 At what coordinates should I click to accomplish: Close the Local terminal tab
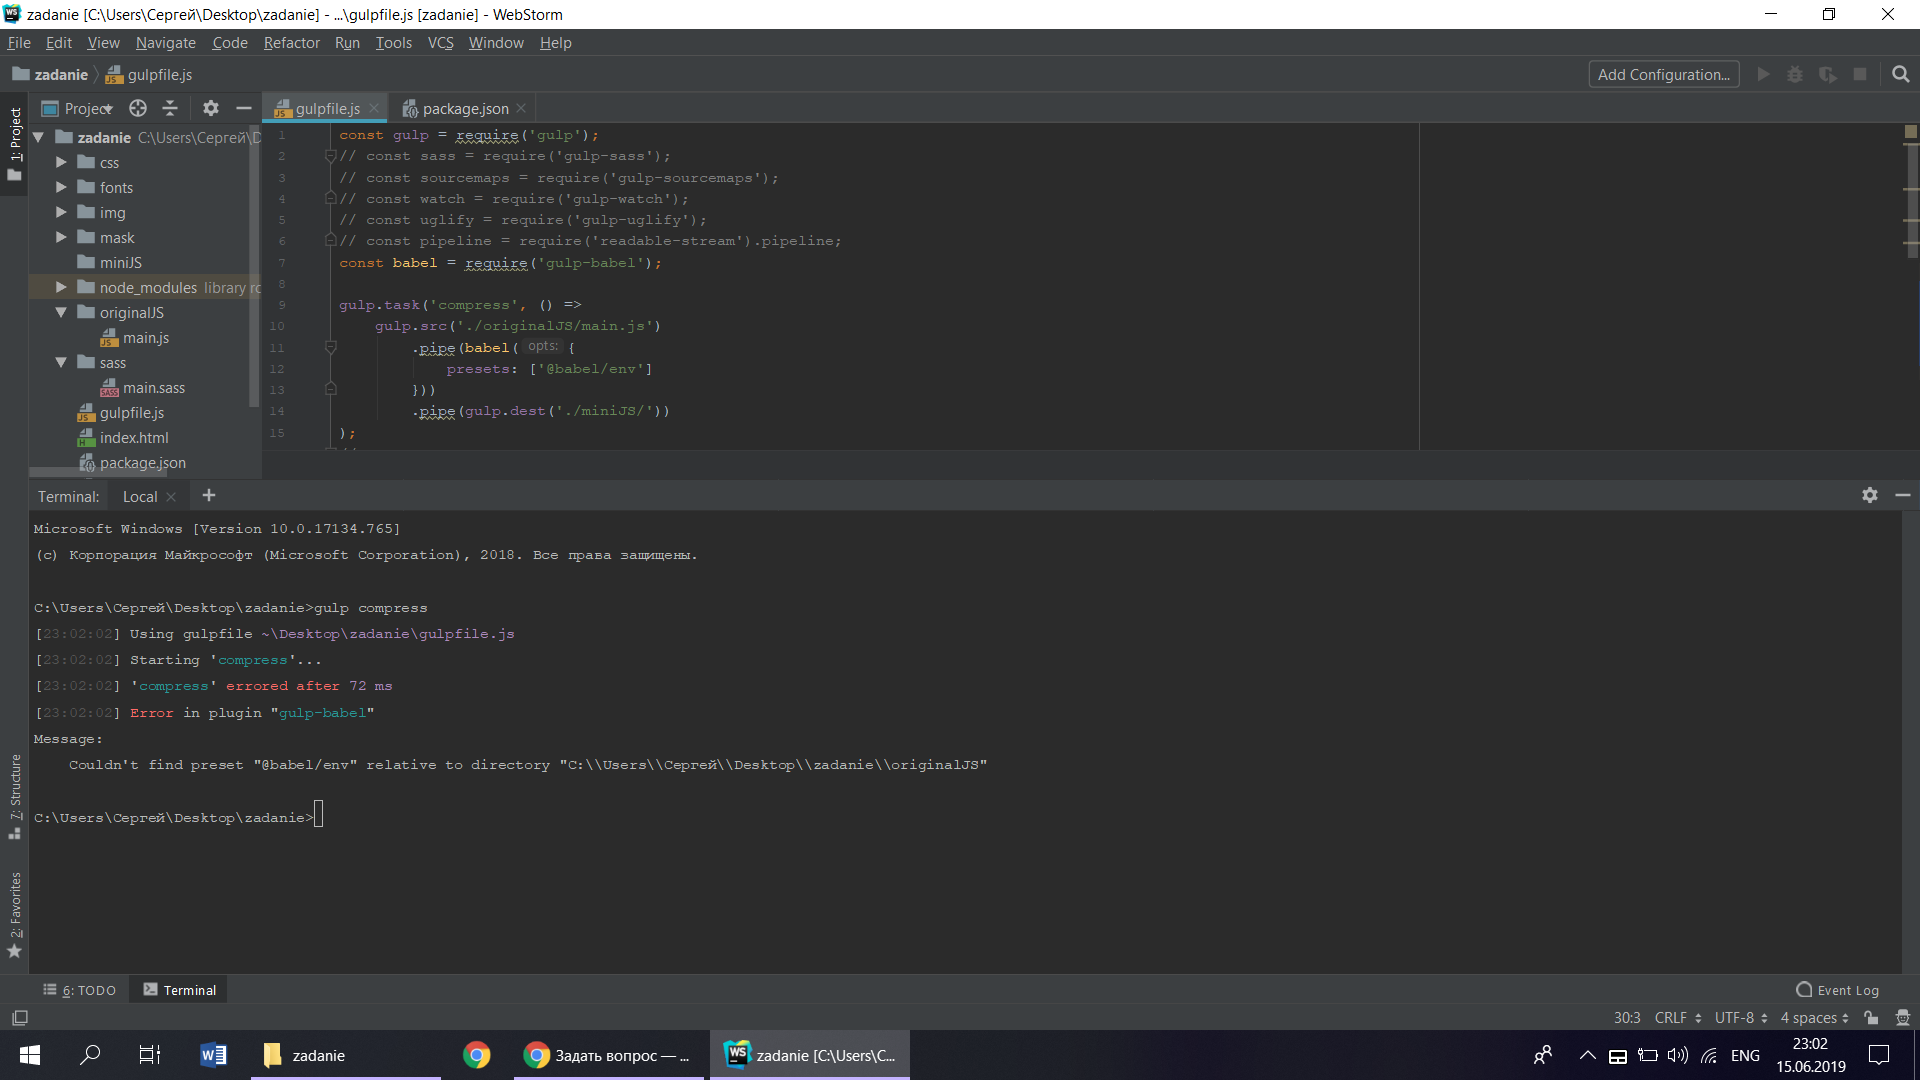(x=171, y=497)
